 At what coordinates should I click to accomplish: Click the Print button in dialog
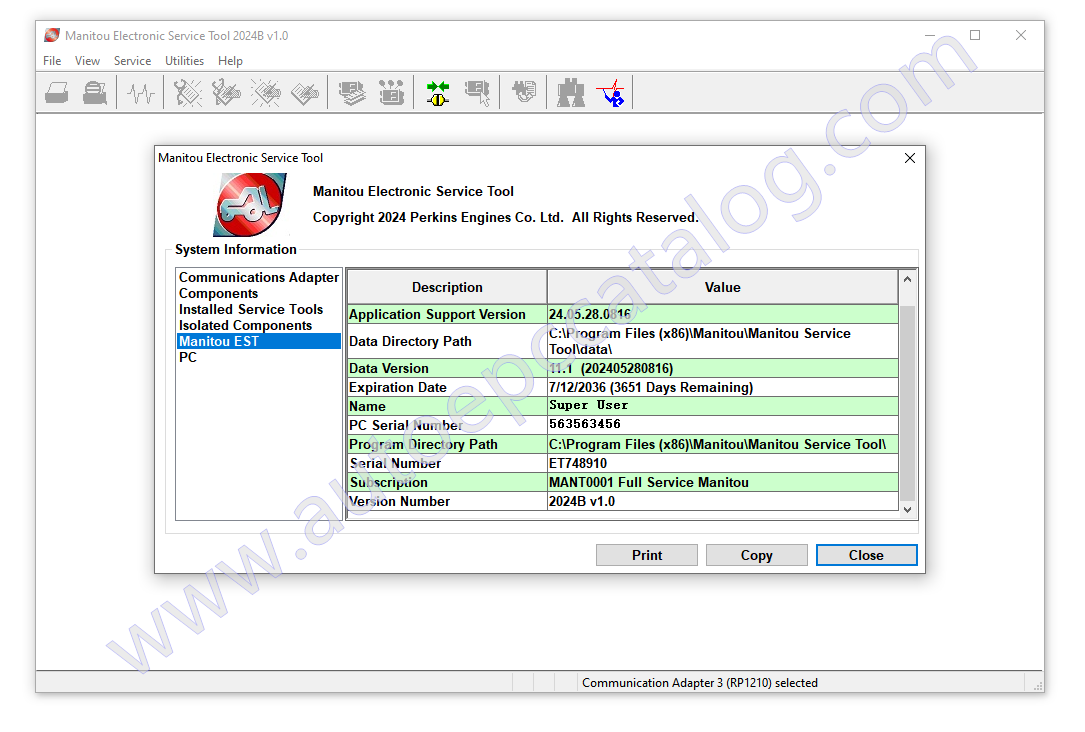point(647,555)
